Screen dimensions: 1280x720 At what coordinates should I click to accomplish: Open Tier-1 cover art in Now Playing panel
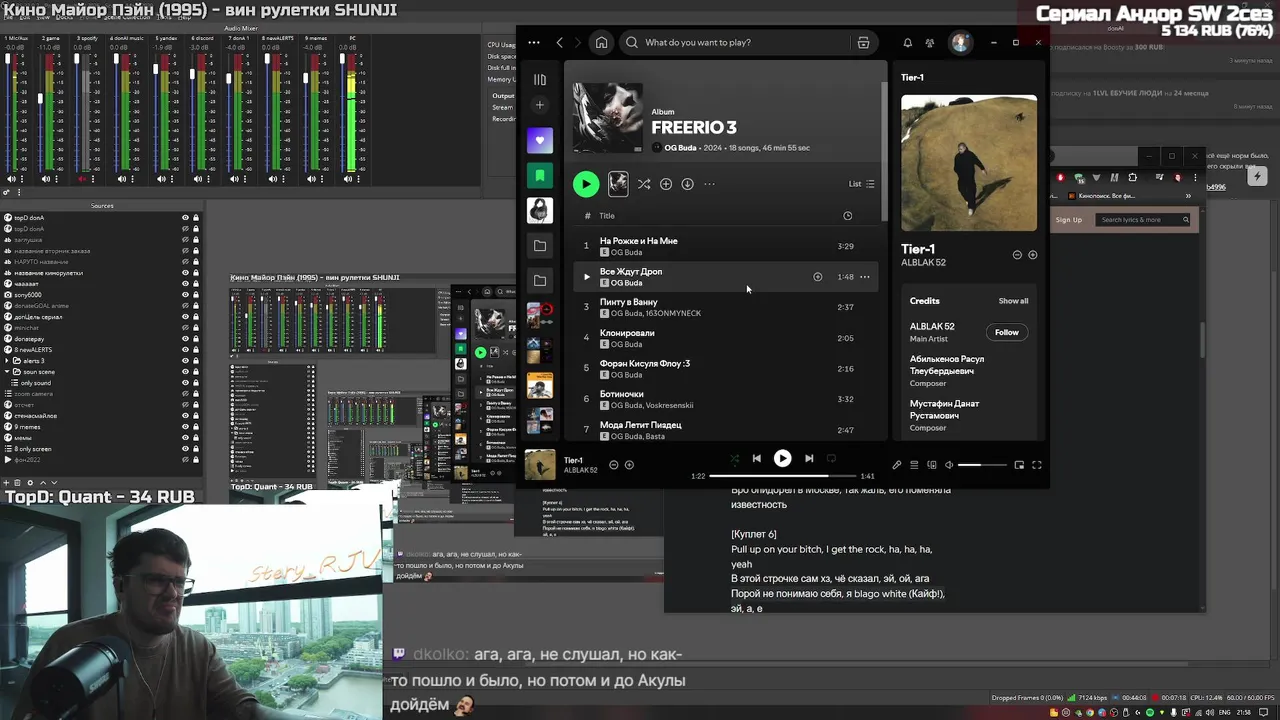[x=969, y=163]
